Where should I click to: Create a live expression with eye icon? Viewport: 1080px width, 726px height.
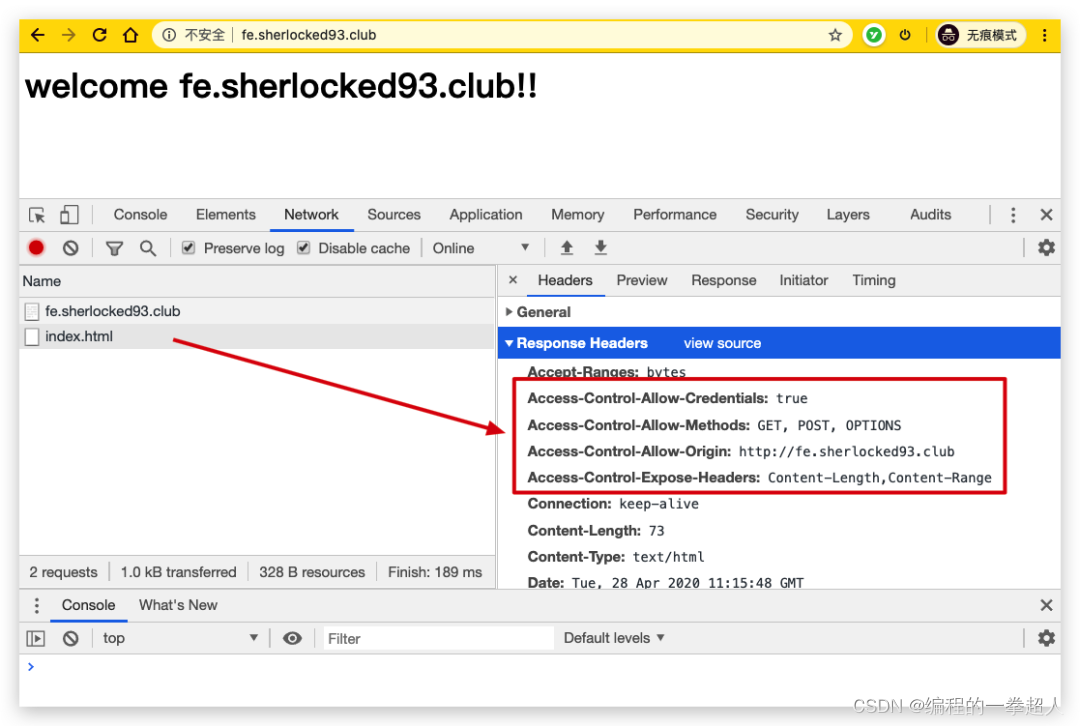292,639
